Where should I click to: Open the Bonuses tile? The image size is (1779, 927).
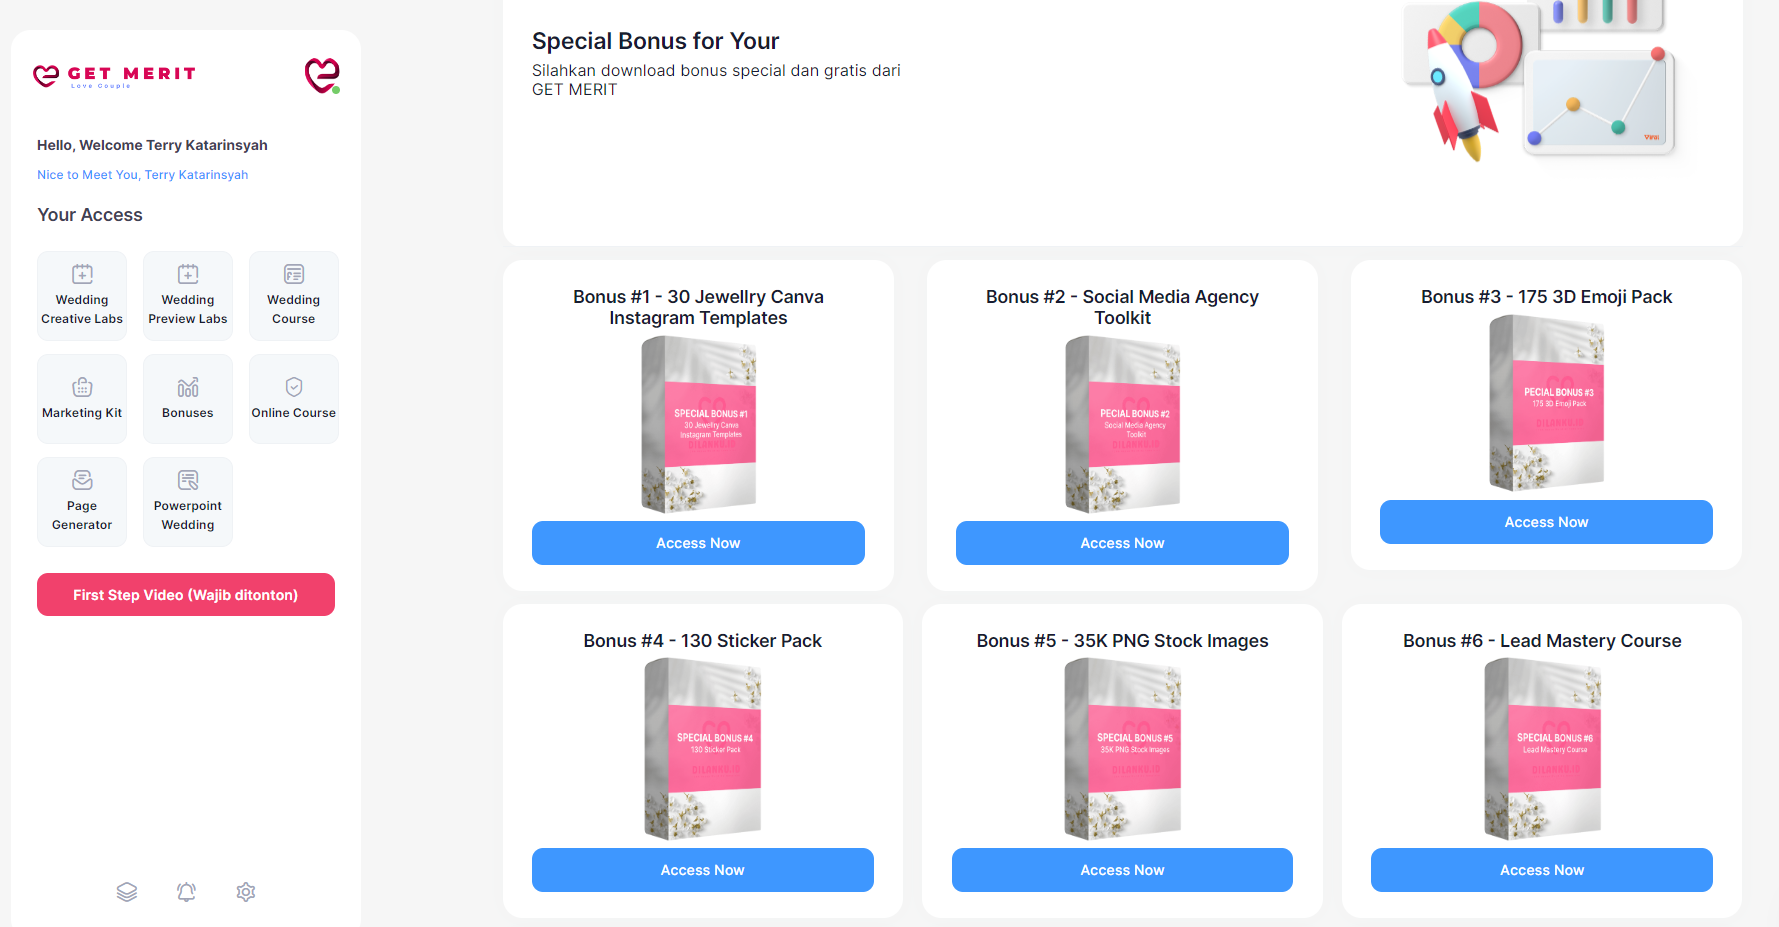(x=188, y=399)
